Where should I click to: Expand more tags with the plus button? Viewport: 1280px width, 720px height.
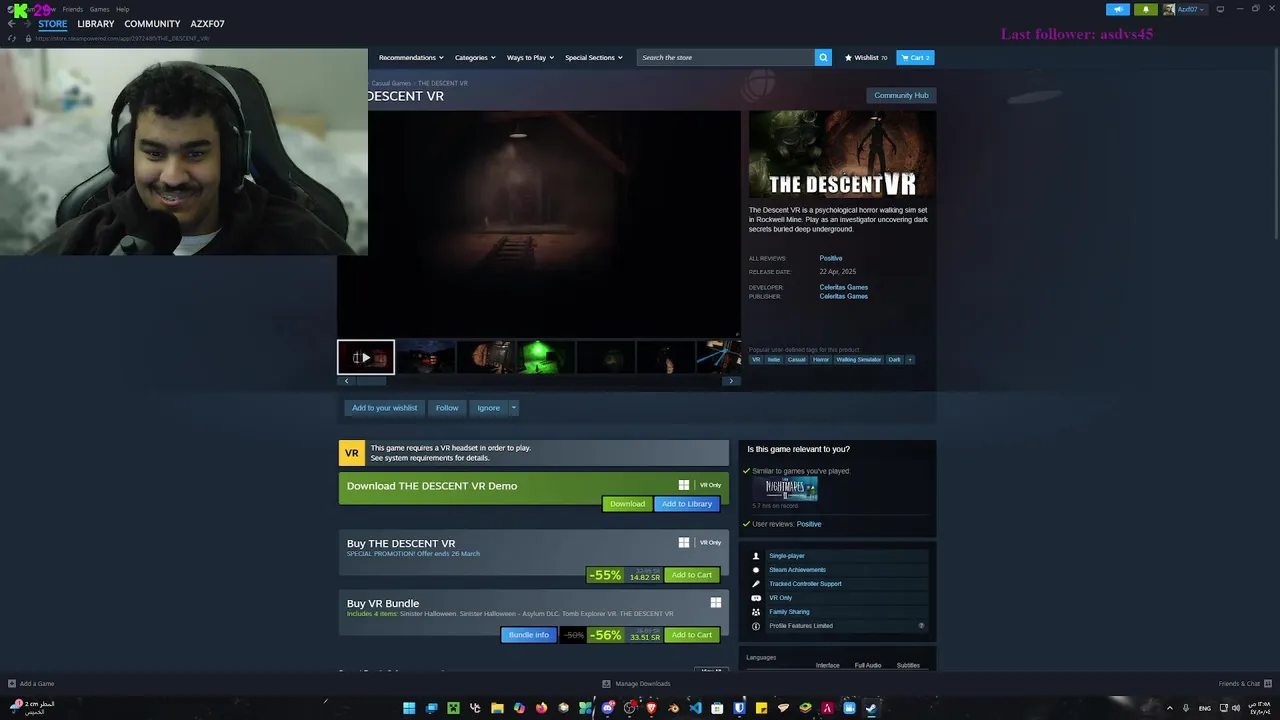click(909, 359)
